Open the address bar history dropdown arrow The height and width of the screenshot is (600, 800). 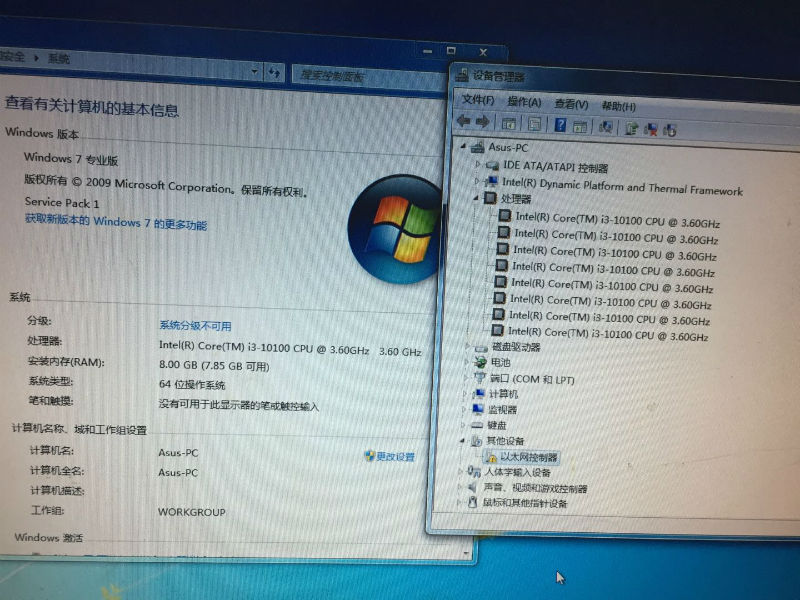tap(255, 72)
